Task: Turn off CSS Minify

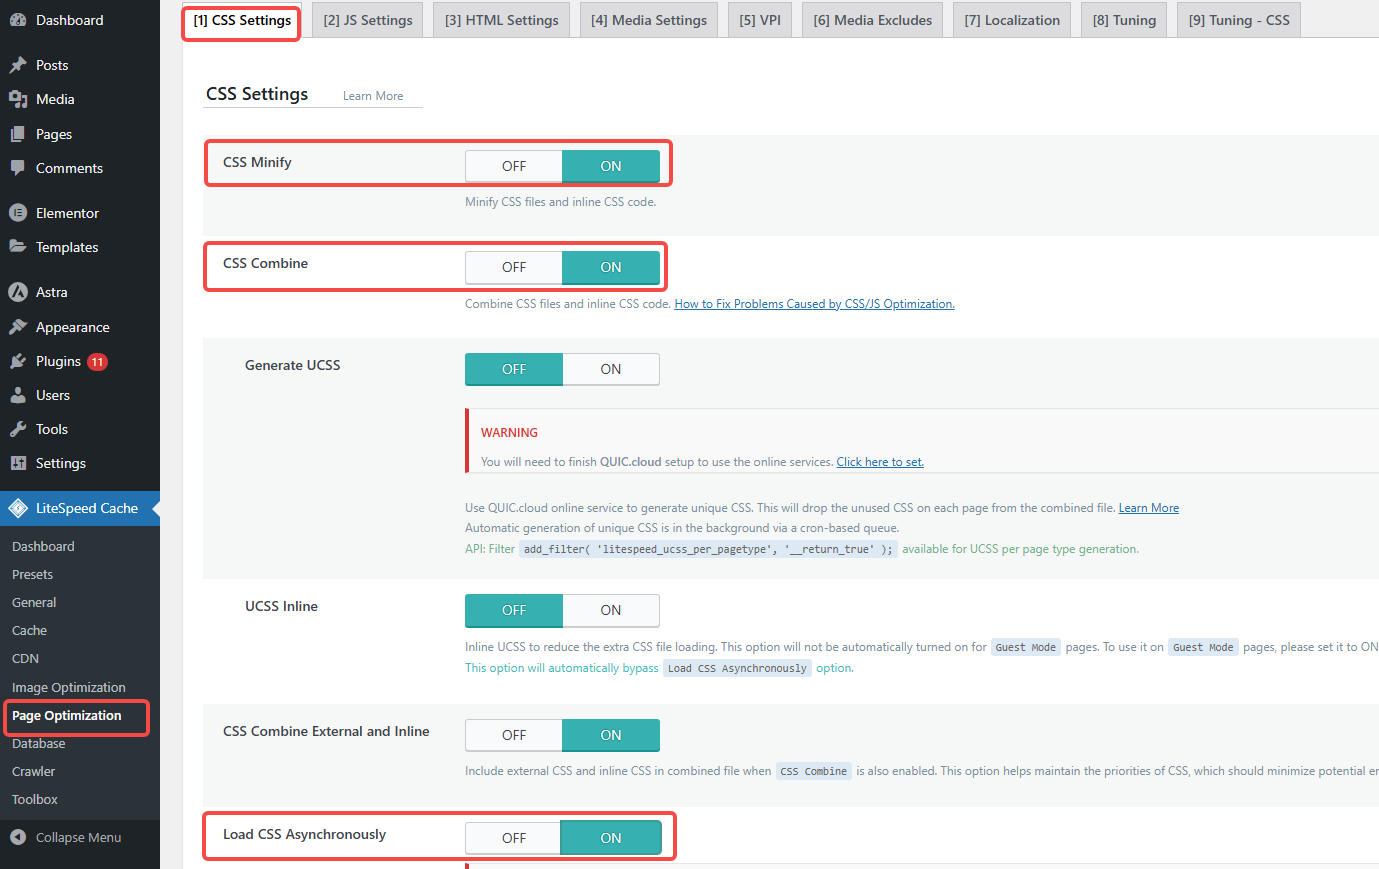Action: click(x=513, y=165)
